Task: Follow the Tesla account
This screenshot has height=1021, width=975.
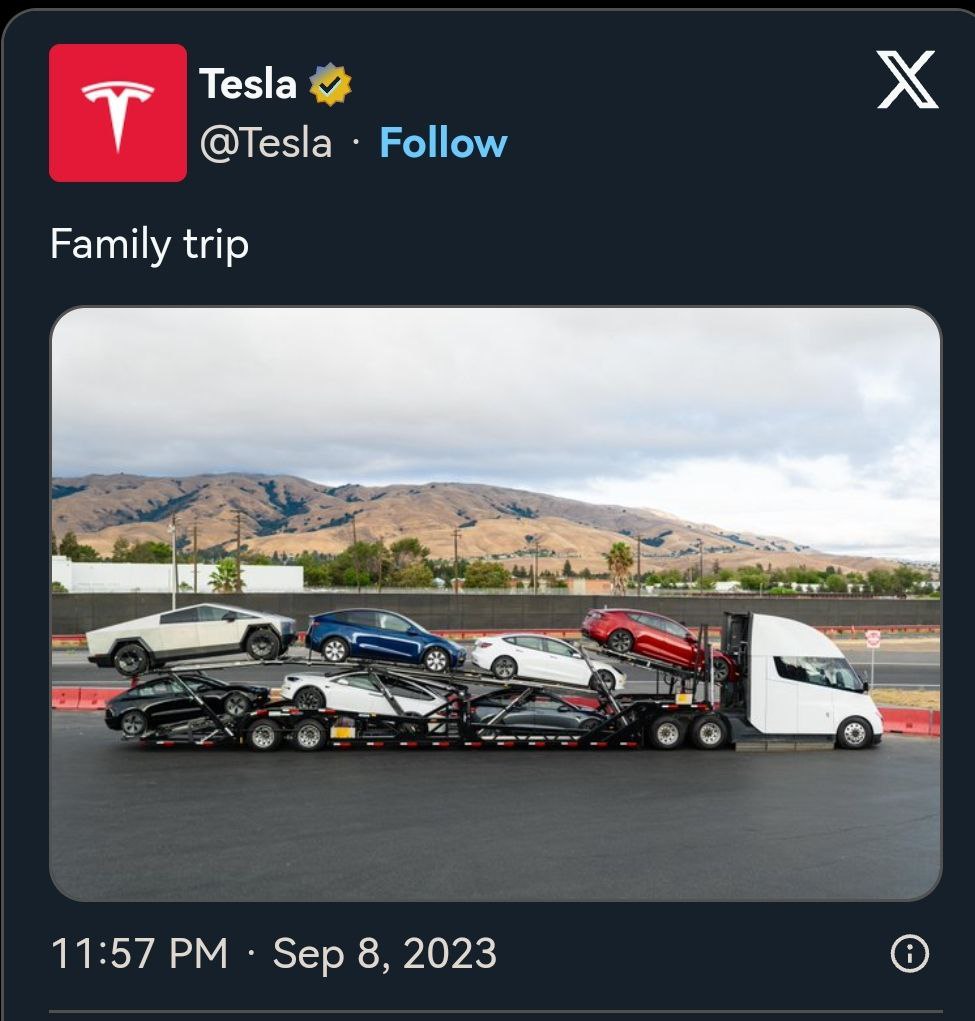Action: click(x=443, y=143)
